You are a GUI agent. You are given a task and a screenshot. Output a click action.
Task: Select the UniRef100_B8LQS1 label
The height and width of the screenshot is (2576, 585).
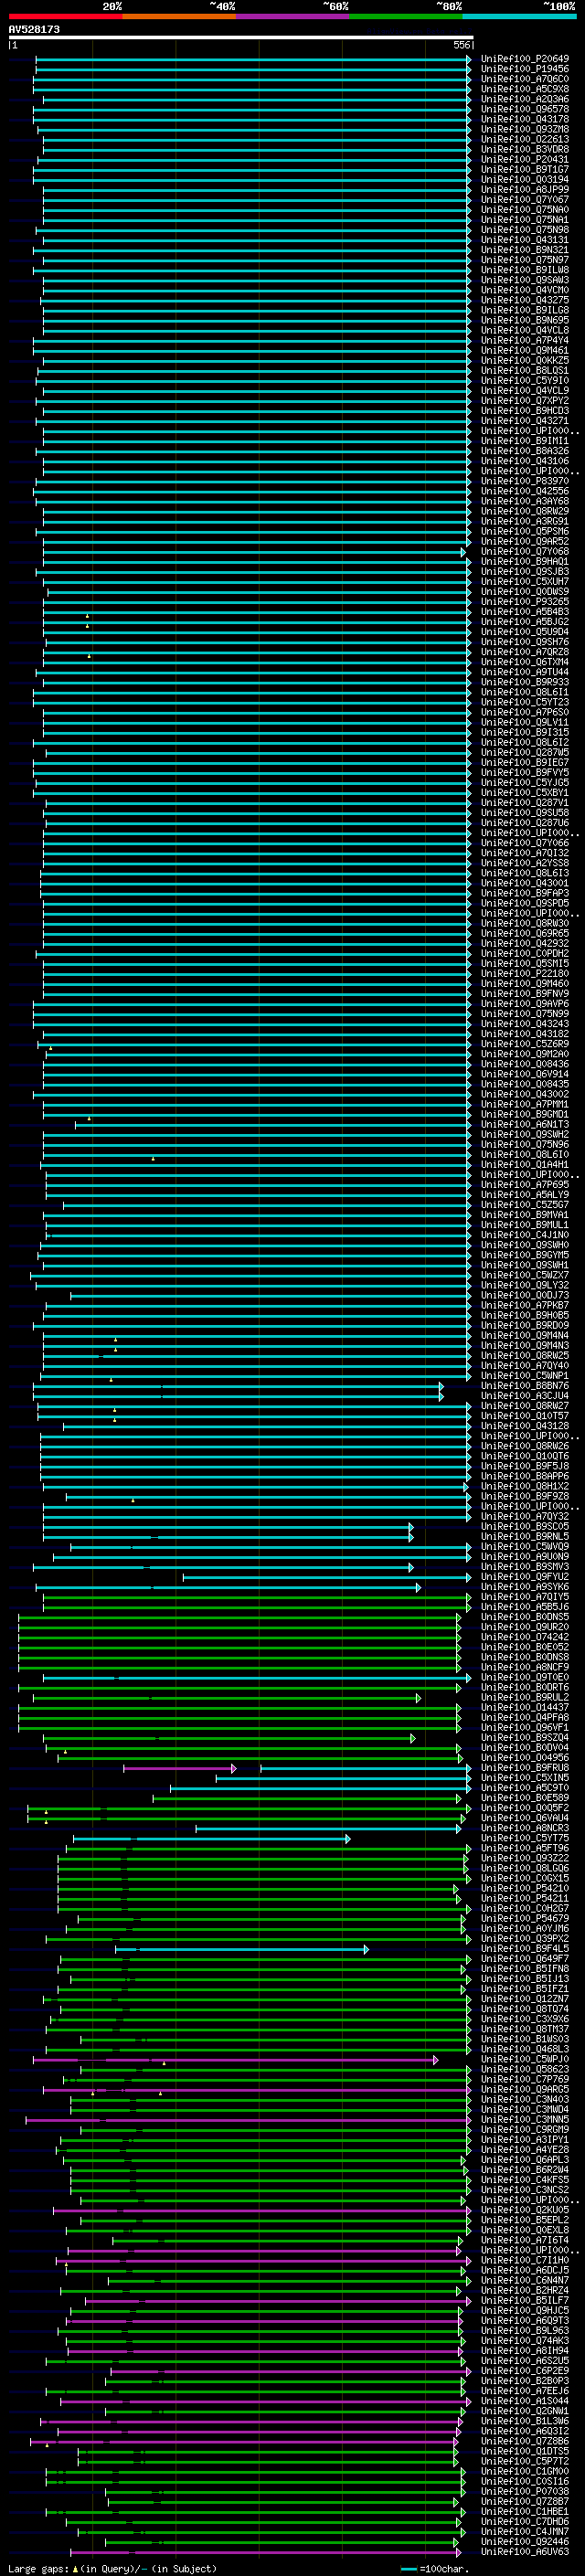pyautogui.click(x=525, y=370)
